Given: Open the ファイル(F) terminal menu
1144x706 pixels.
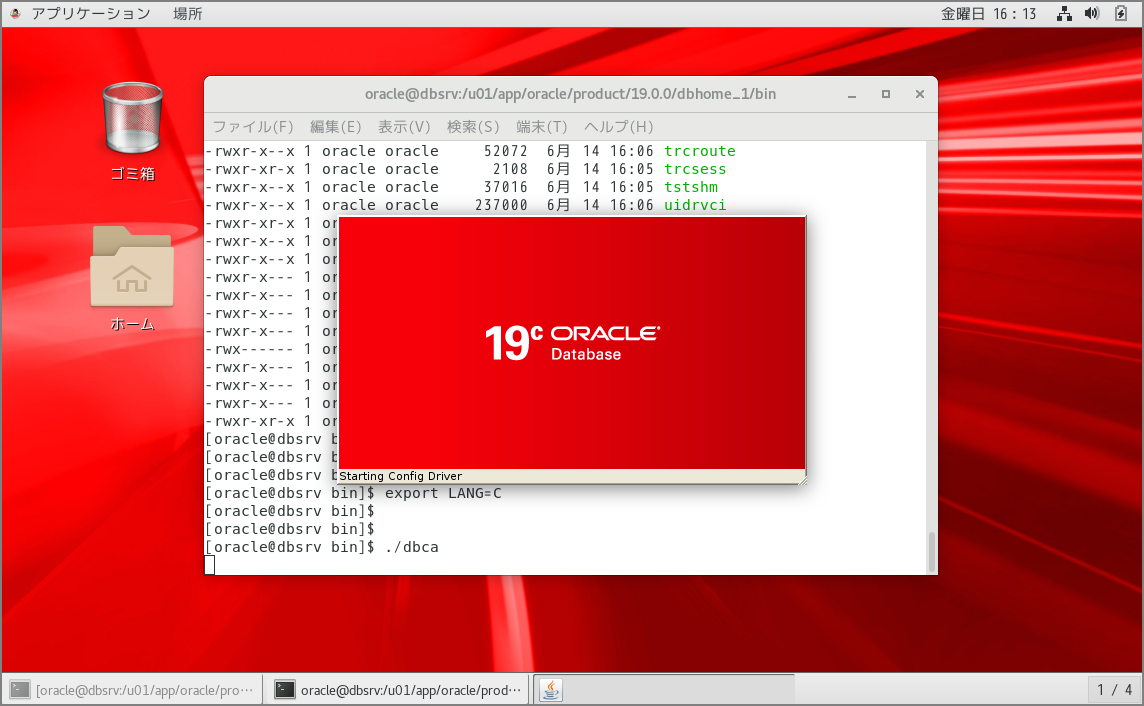Looking at the screenshot, I should point(253,127).
